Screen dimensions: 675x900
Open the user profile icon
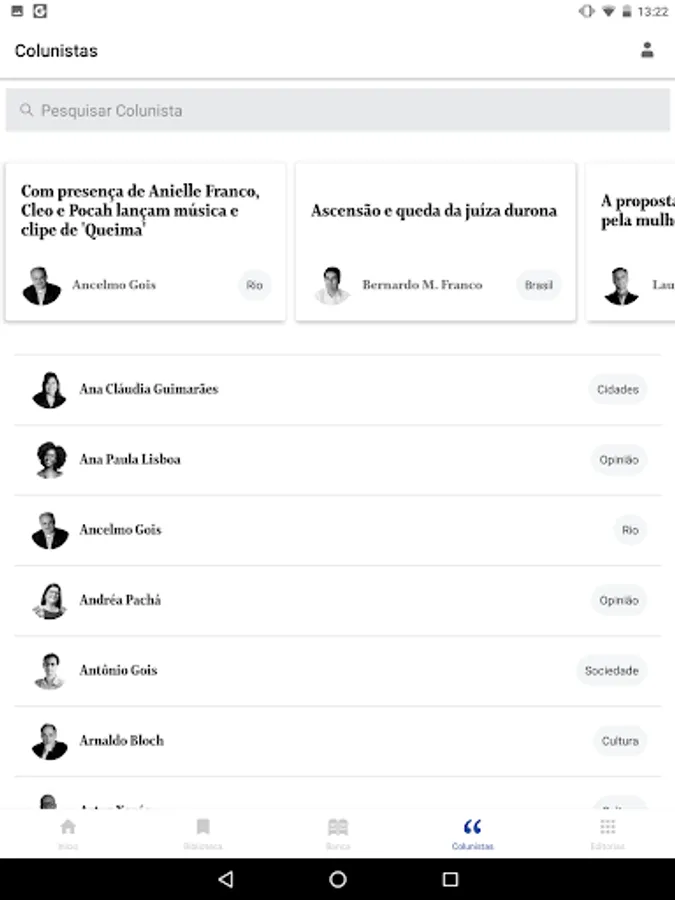[647, 50]
